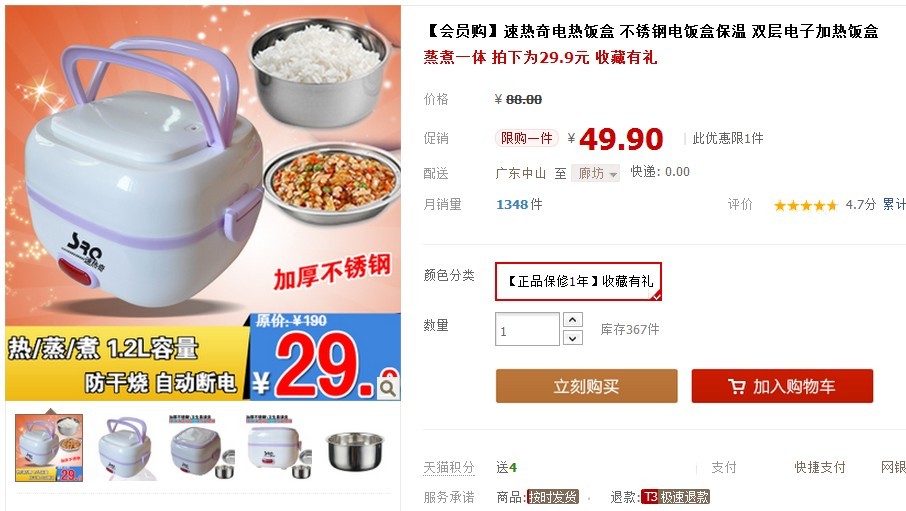Screen dimensions: 906x511
Task: Select the second thumbnail showing lunch box alone
Action: [125, 448]
